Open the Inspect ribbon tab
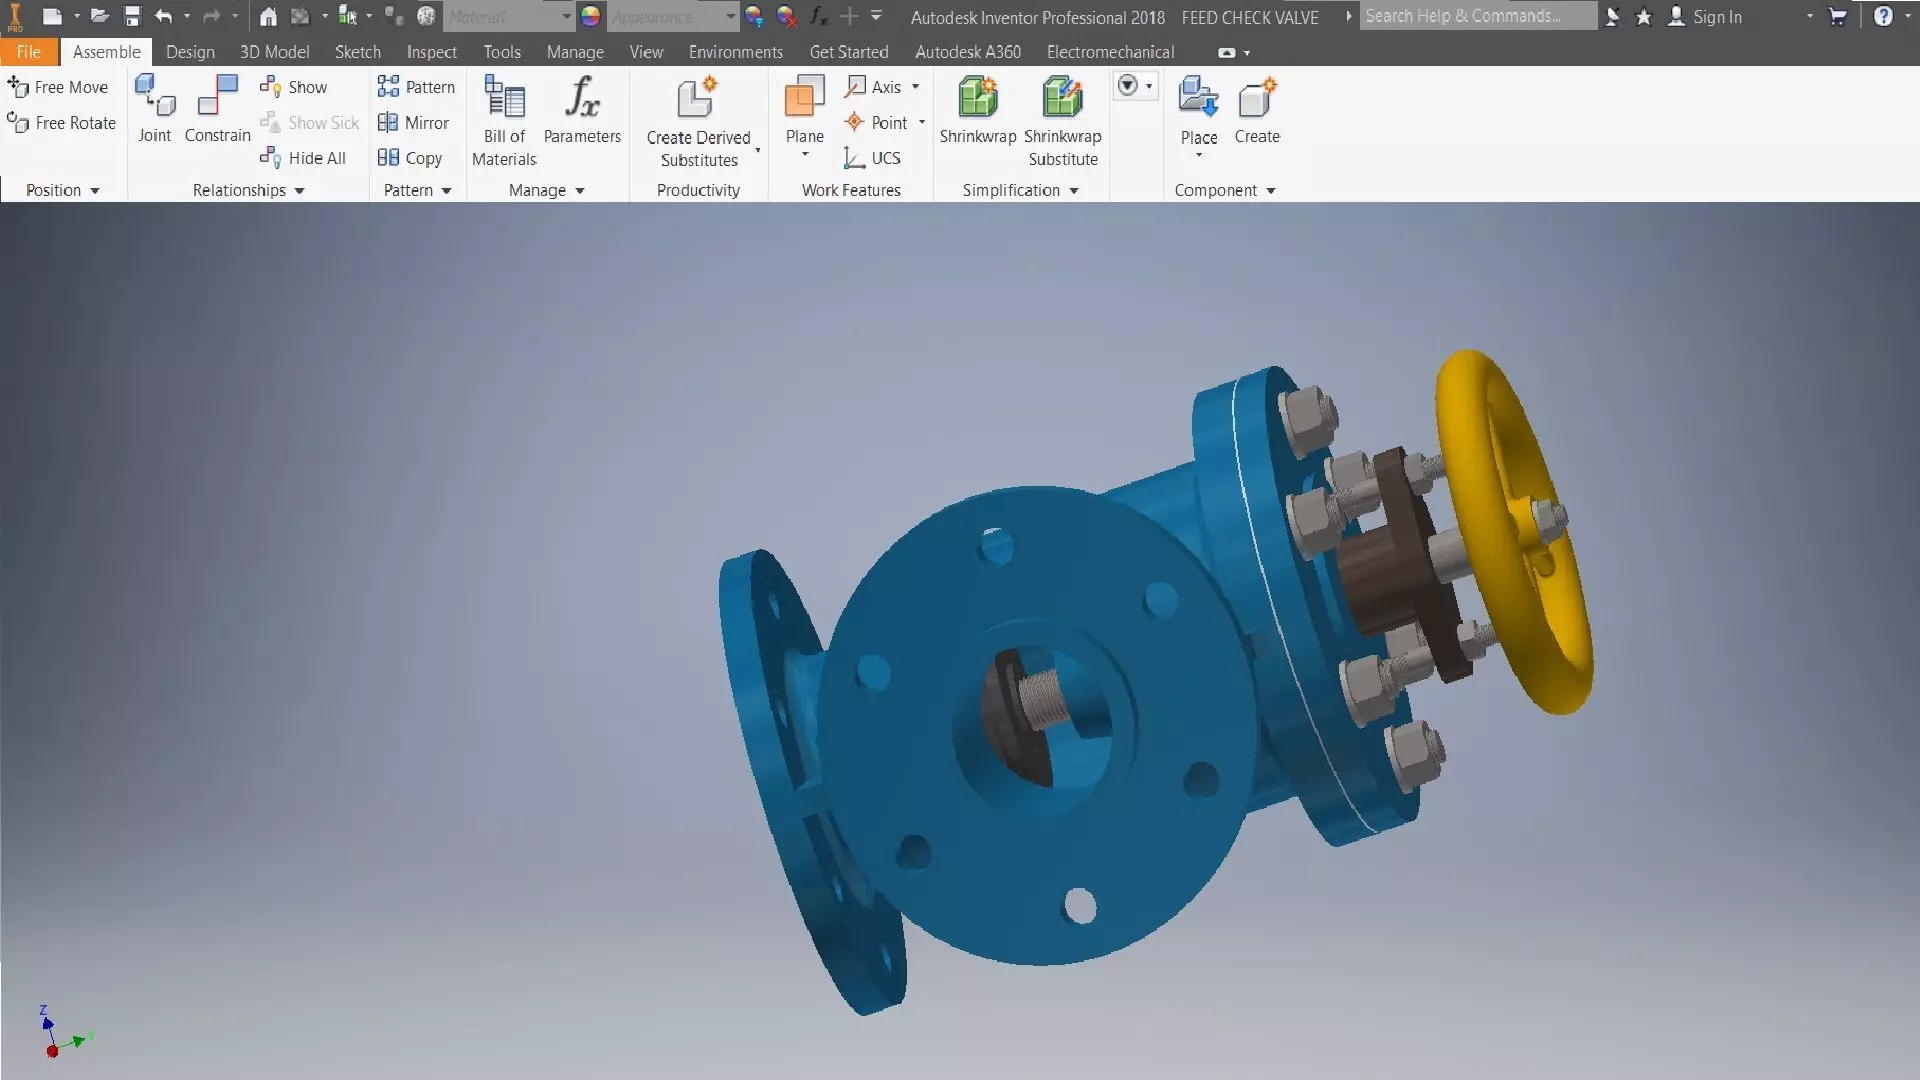This screenshot has width=1920, height=1080. point(431,52)
